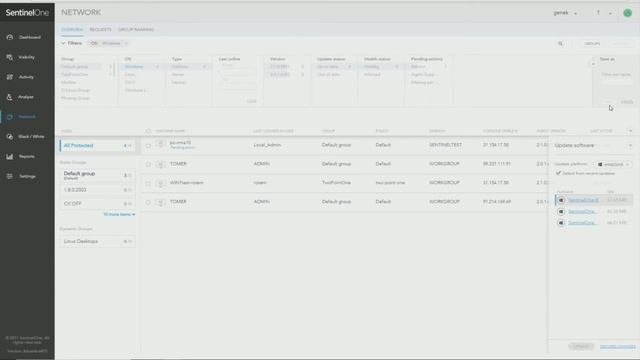Click the Groups button

[x=592, y=44]
